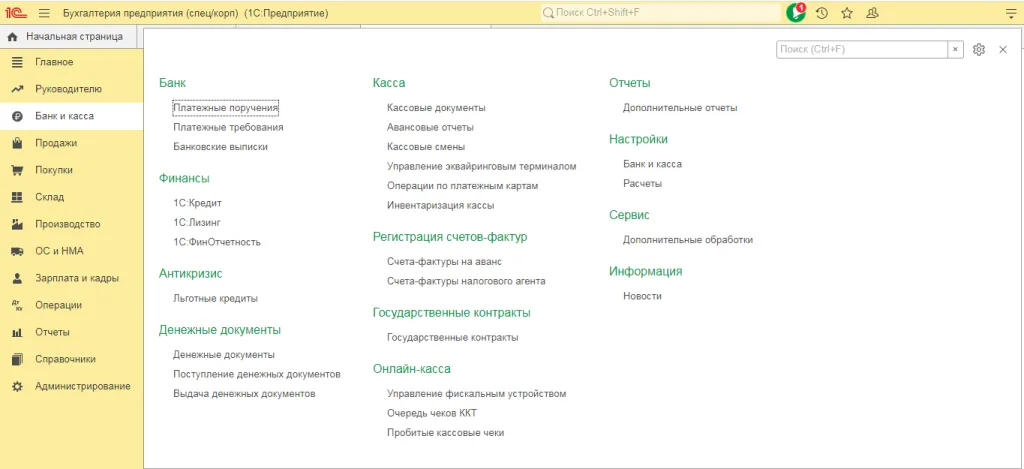The image size is (1024, 469).
Task: Open Счета-фактуры налогового агента link
Action: [x=466, y=281]
